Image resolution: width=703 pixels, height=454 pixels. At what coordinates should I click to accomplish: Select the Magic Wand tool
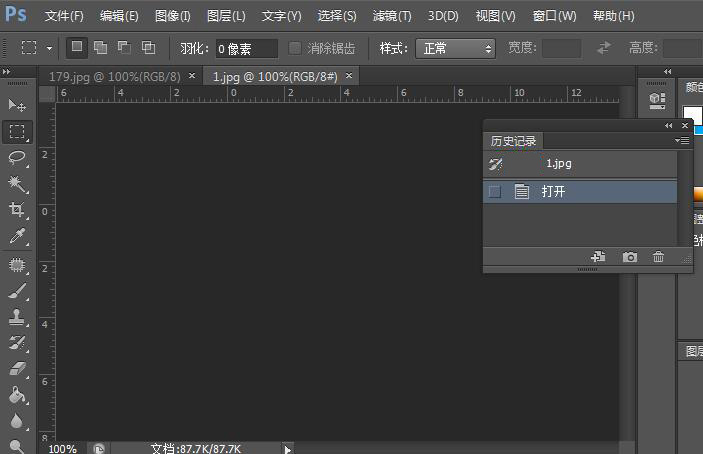tap(17, 184)
